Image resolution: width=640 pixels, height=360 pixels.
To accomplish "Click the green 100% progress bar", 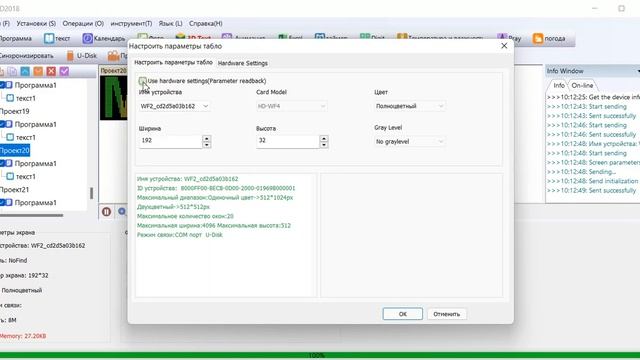I will [x=320, y=355].
